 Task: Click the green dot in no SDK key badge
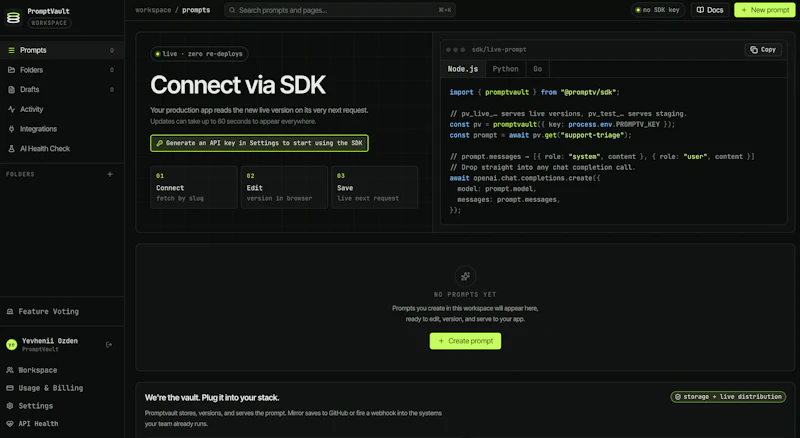coord(638,10)
